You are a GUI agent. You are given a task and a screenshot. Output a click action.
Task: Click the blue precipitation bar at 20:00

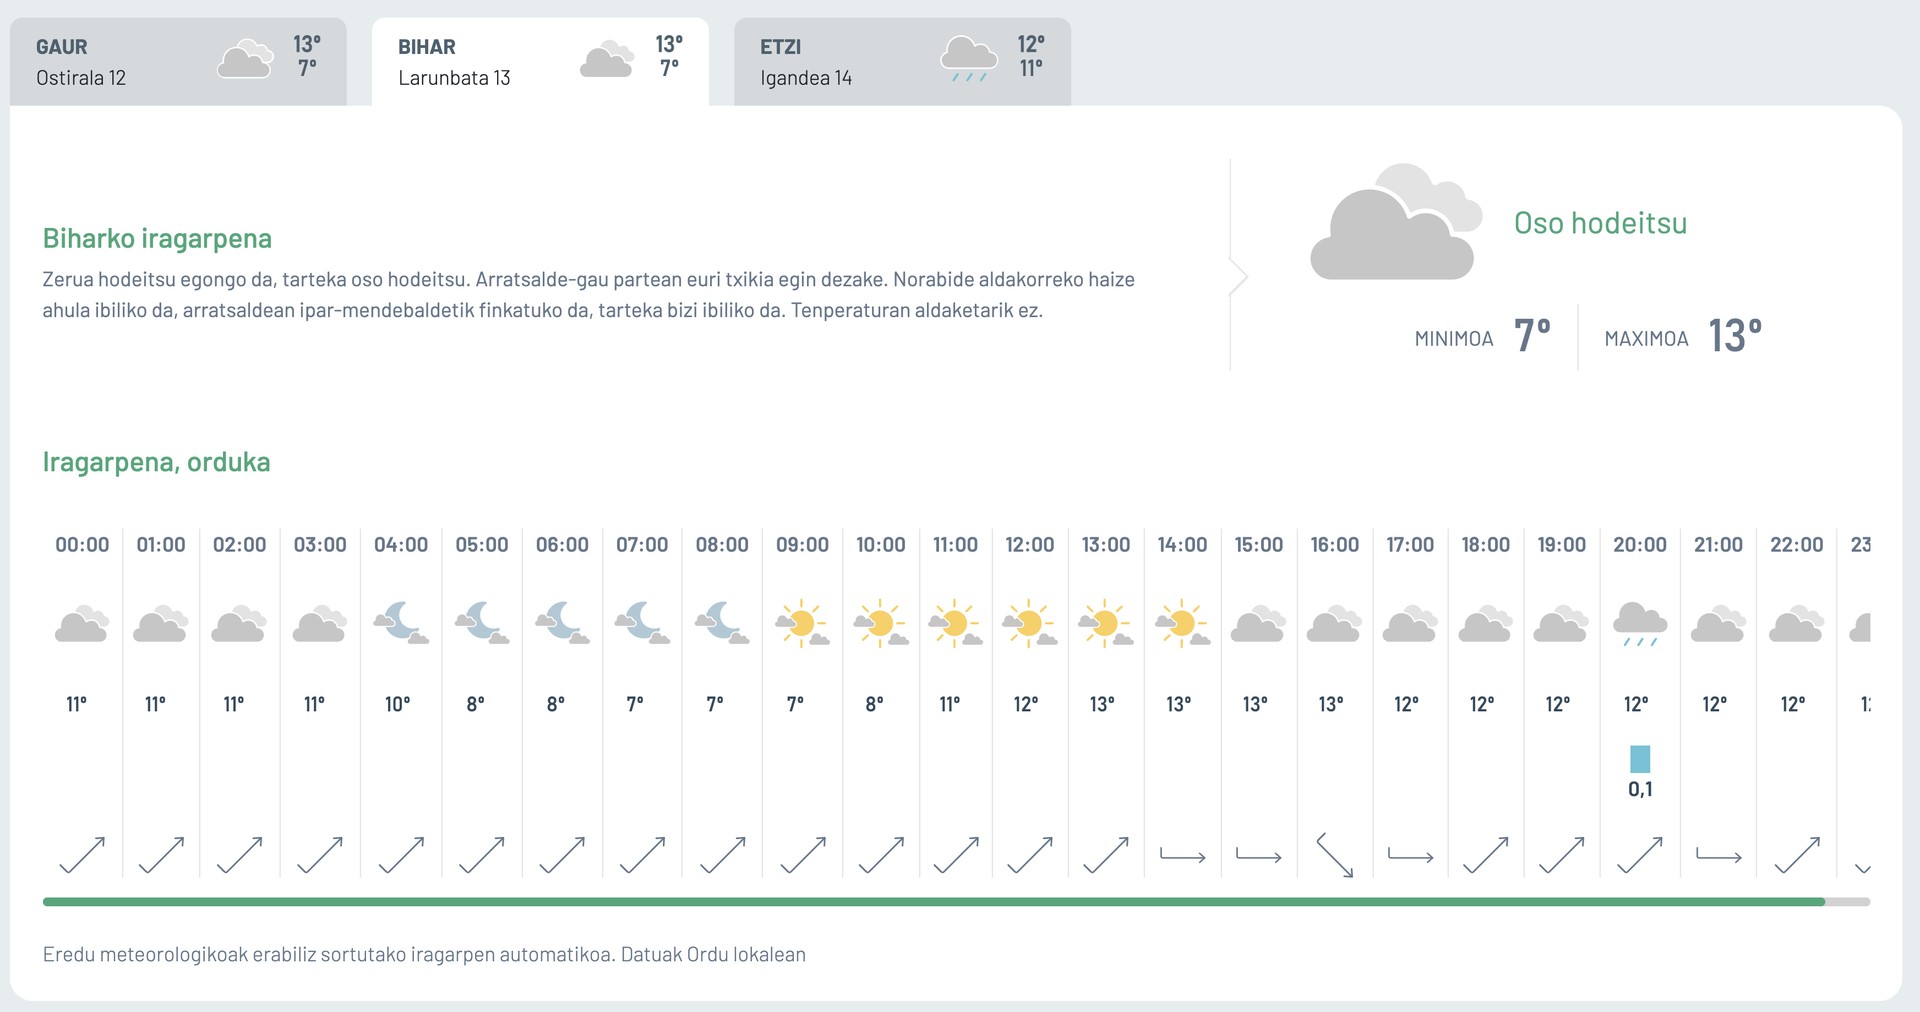point(1640,759)
